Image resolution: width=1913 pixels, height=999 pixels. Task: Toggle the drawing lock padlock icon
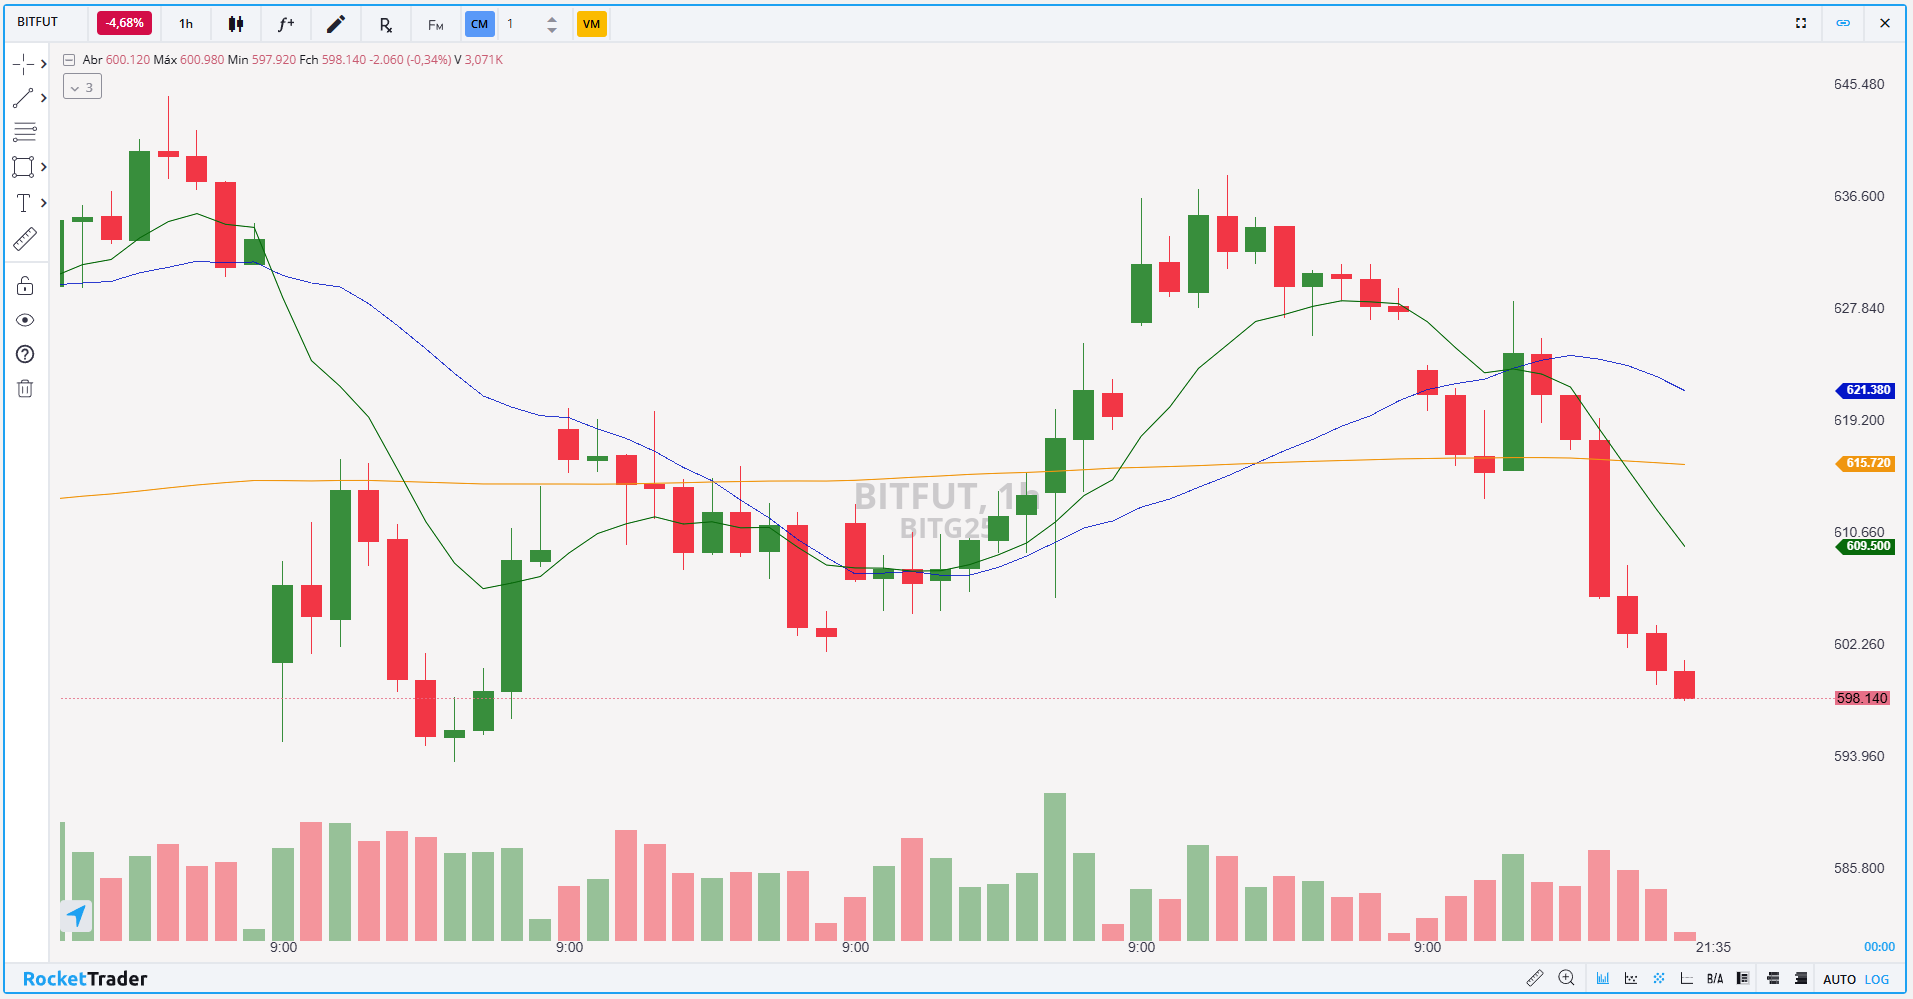click(25, 286)
